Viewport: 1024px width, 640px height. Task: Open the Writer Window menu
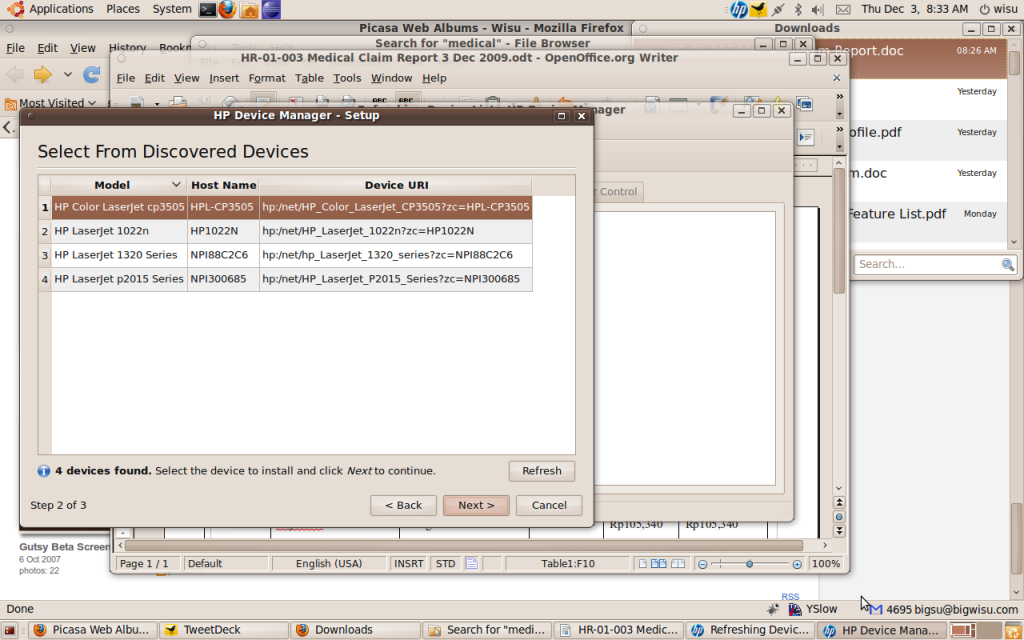coord(391,78)
